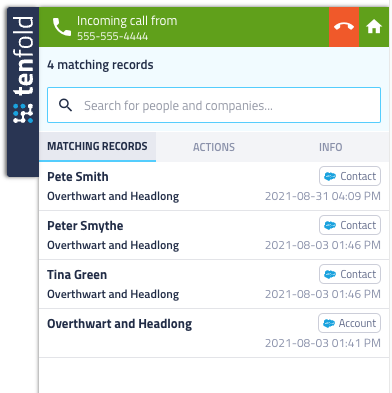This screenshot has width=392, height=393.
Task: Click the incoming caller number 555-555-4444
Action: [113, 36]
